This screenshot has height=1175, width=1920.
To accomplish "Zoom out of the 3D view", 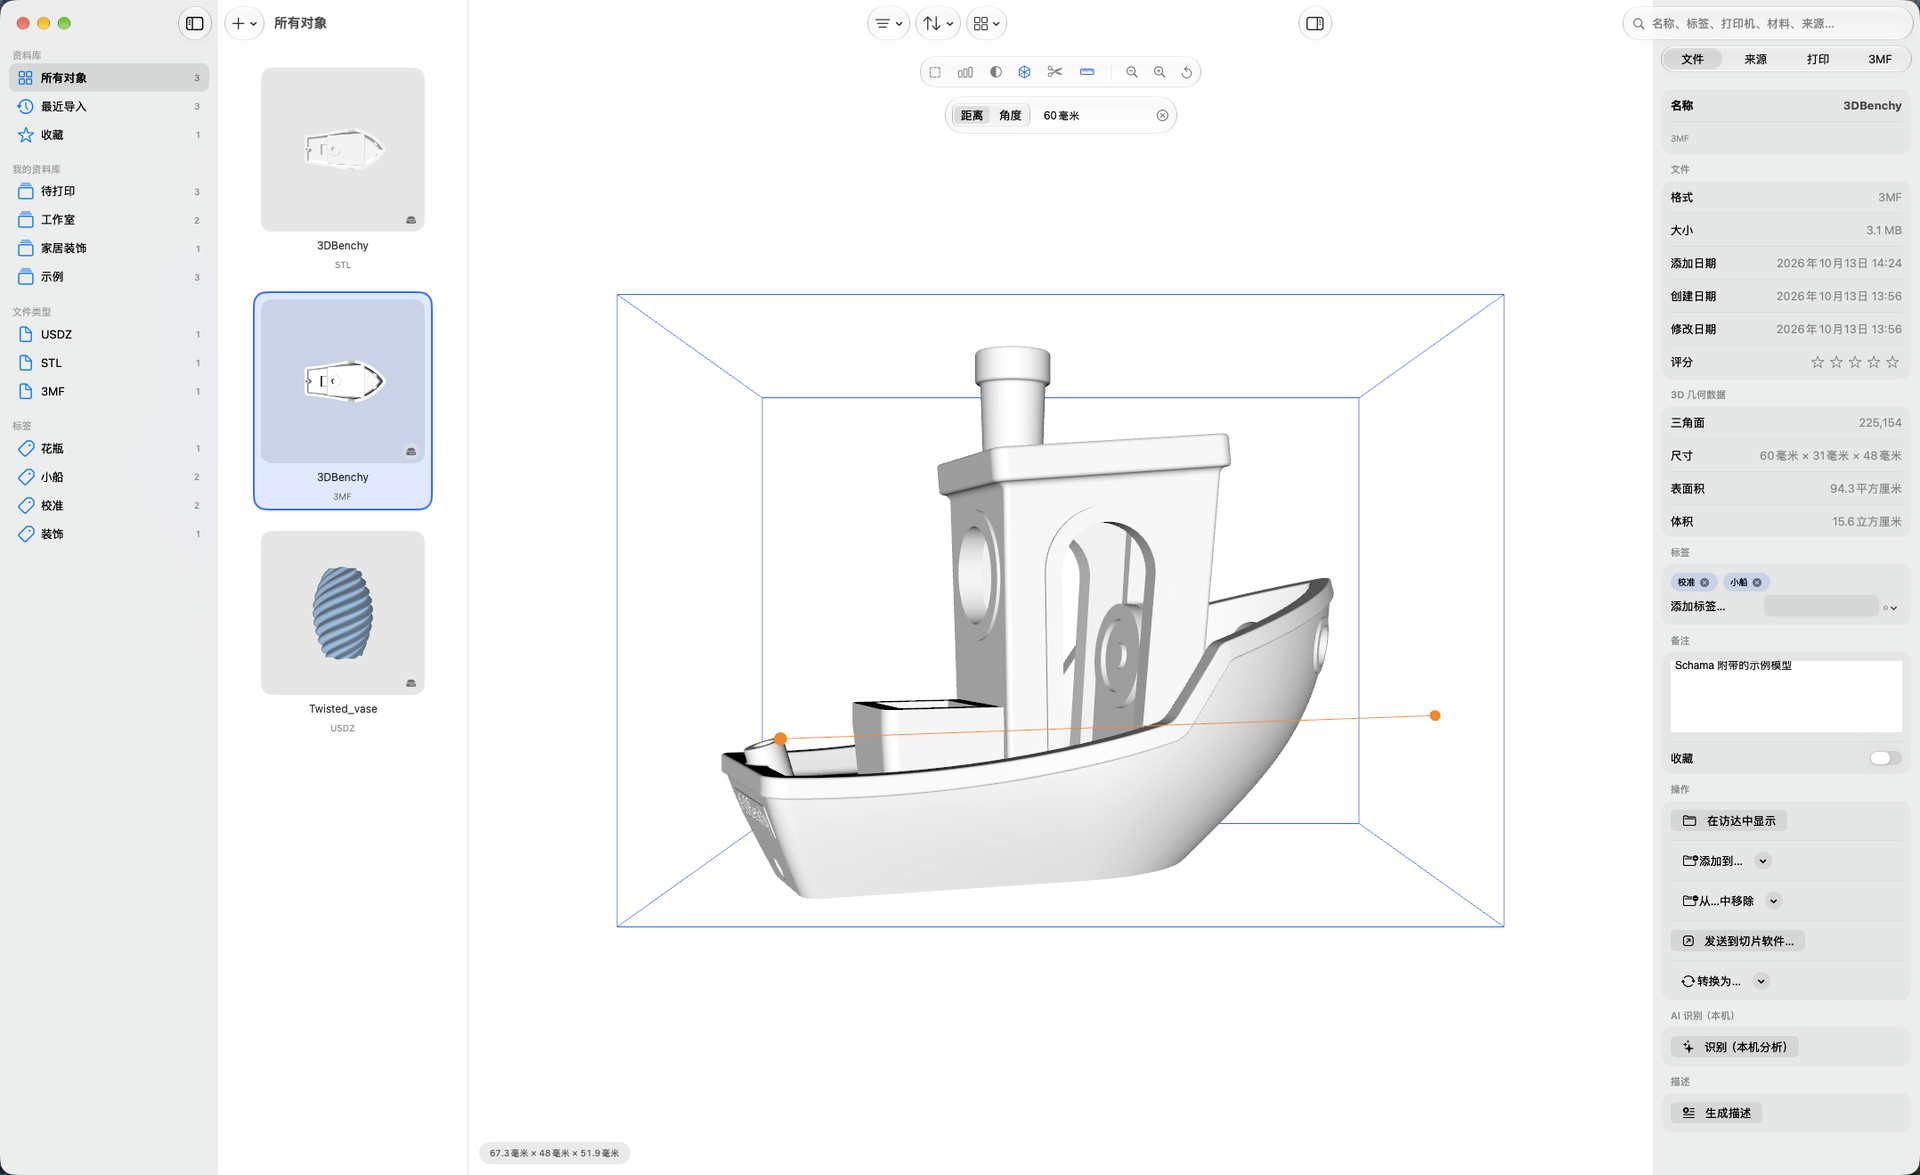I will [x=1131, y=72].
